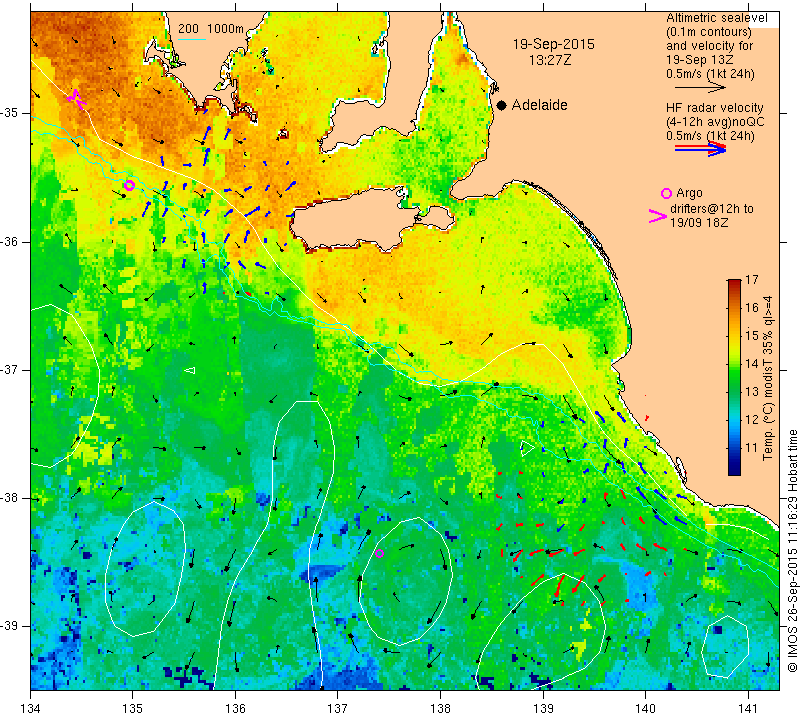Click the Argo float marker near longitude 135
This screenshot has height=720, width=800.
[130, 185]
